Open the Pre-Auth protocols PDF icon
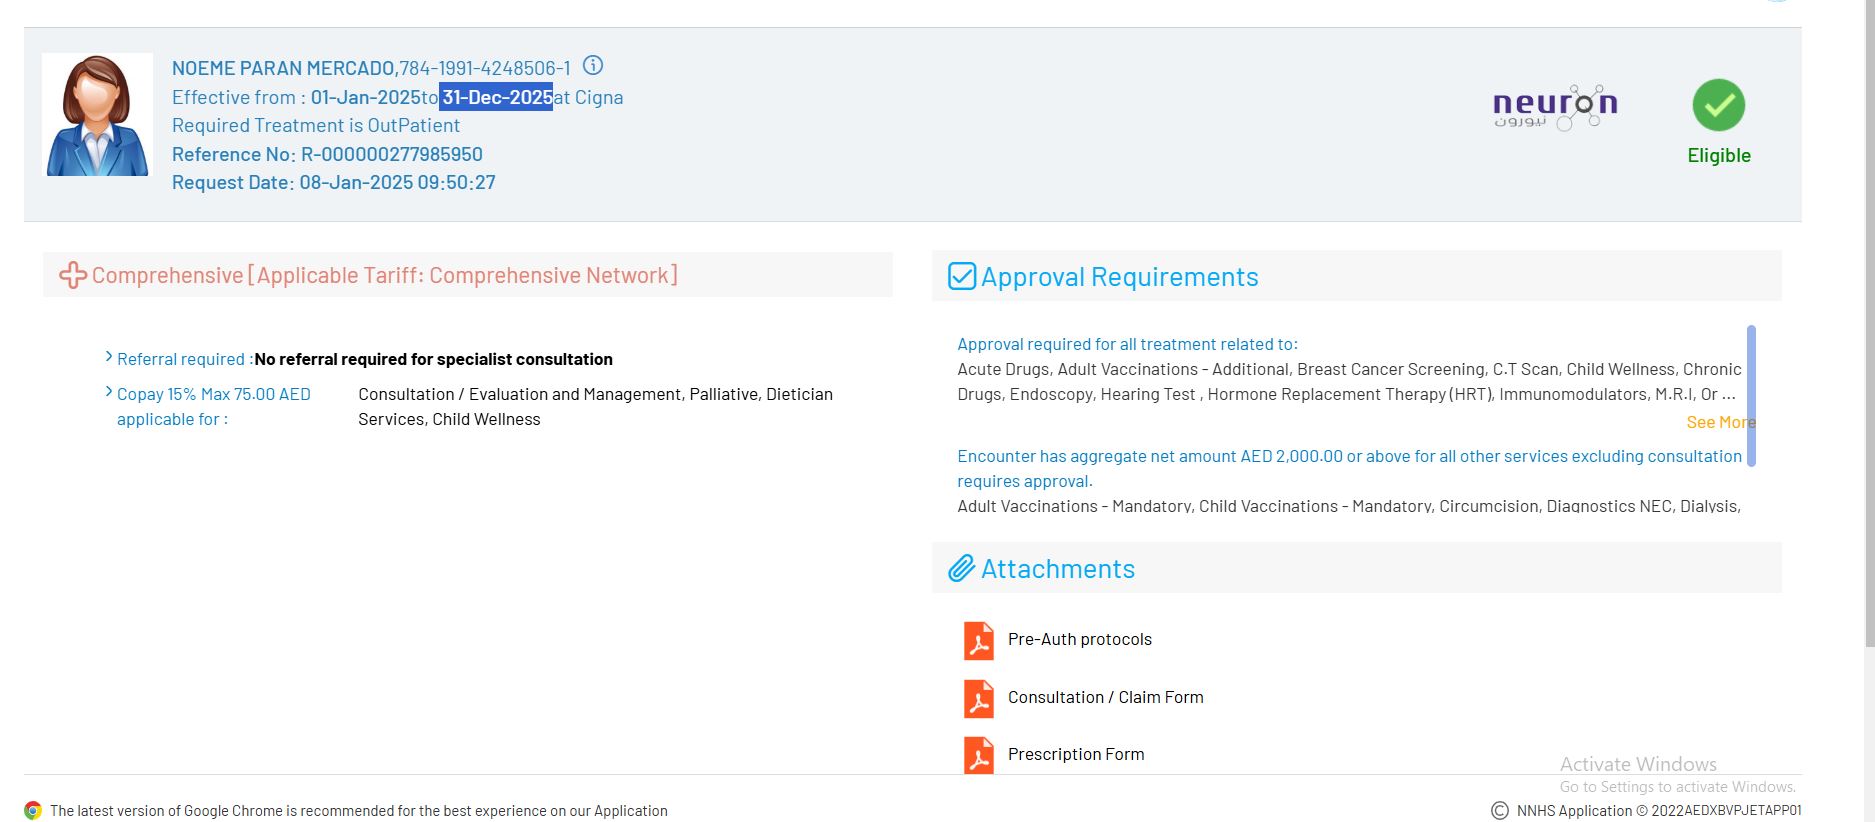 click(x=978, y=641)
